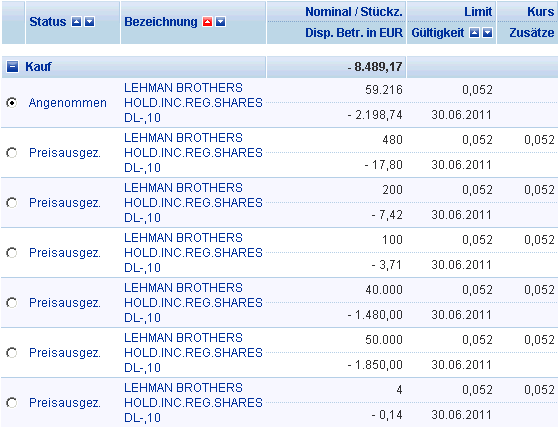
Task: Select radio button for 4 shares order
Action: 12,403
